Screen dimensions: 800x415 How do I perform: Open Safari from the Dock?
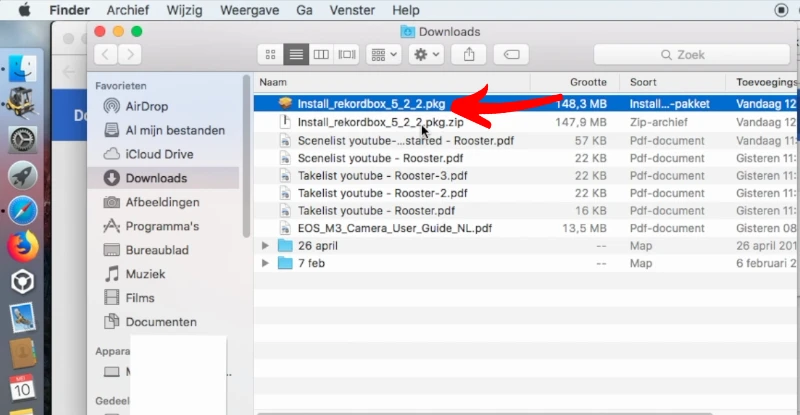click(22, 210)
